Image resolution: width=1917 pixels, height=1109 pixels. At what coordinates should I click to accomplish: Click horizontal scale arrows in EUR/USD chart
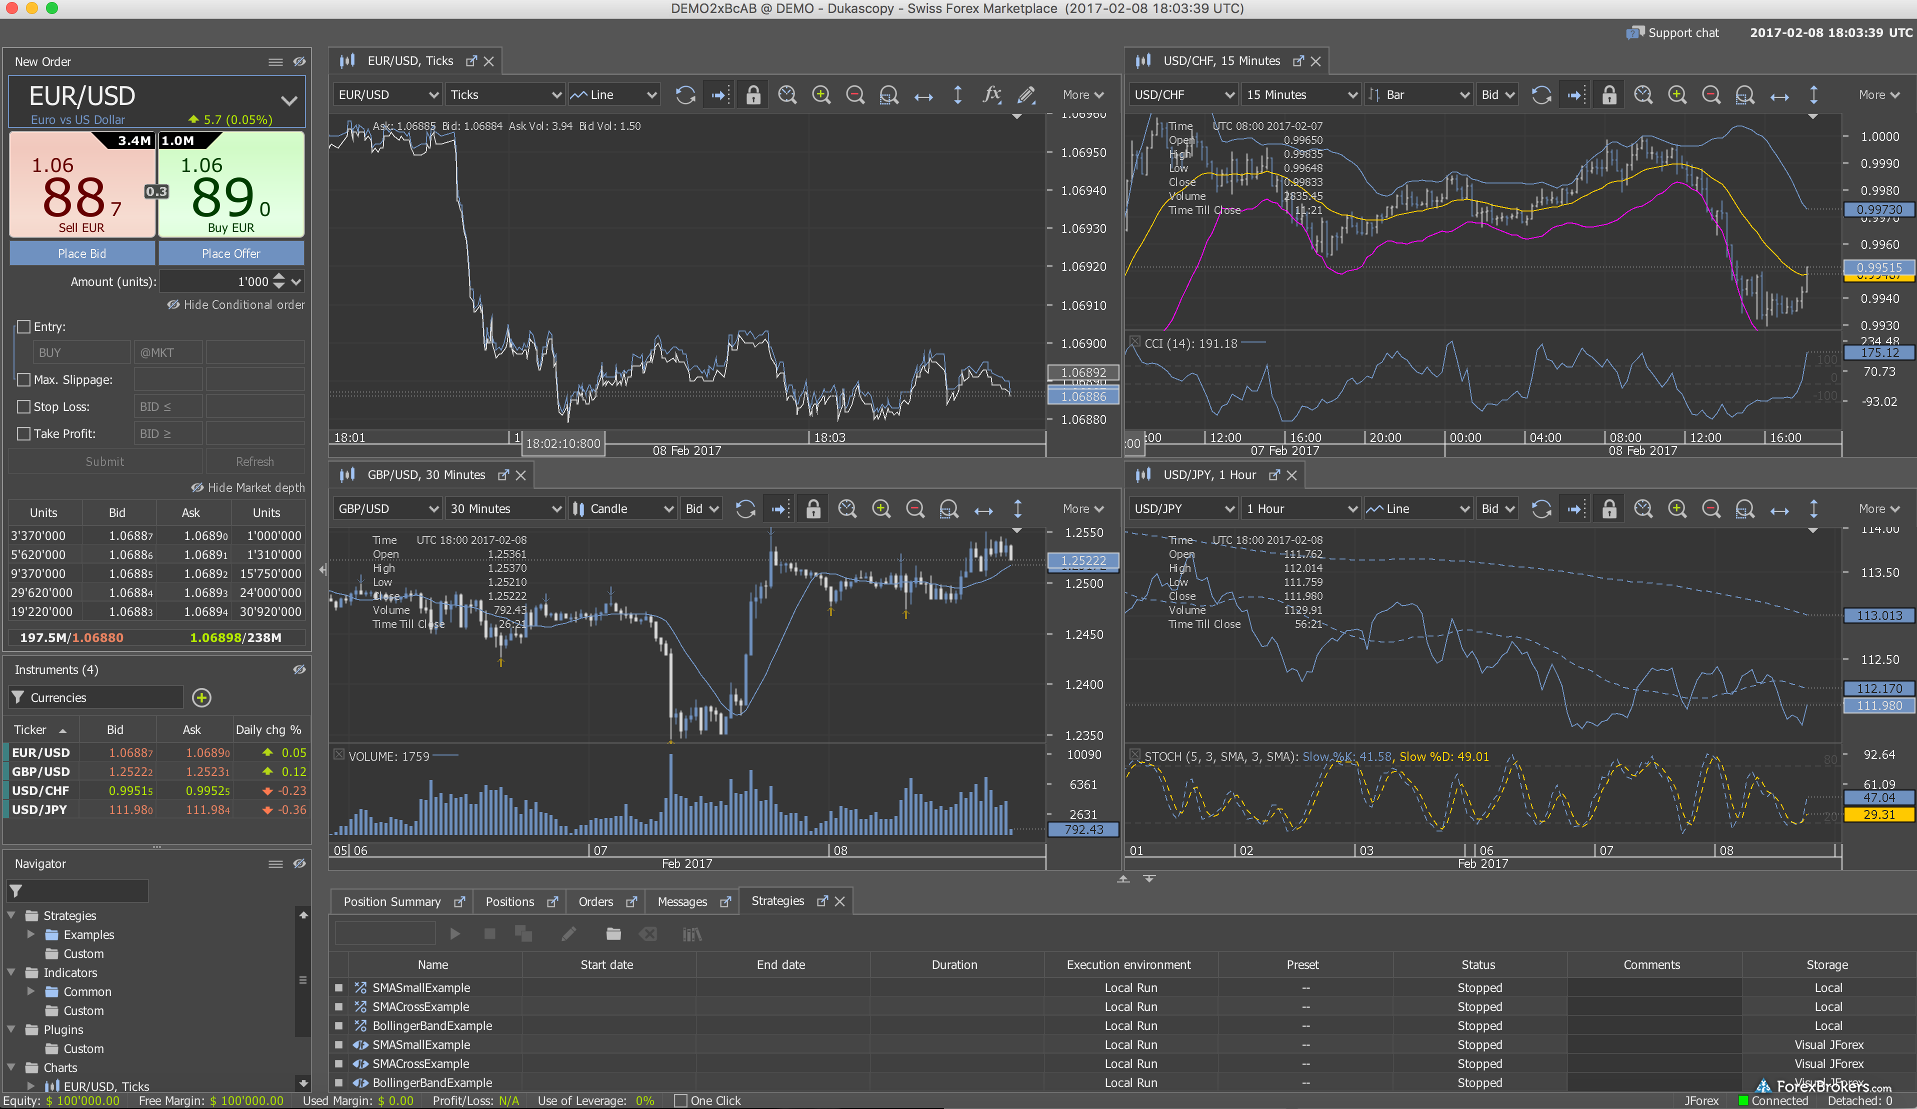(x=924, y=96)
